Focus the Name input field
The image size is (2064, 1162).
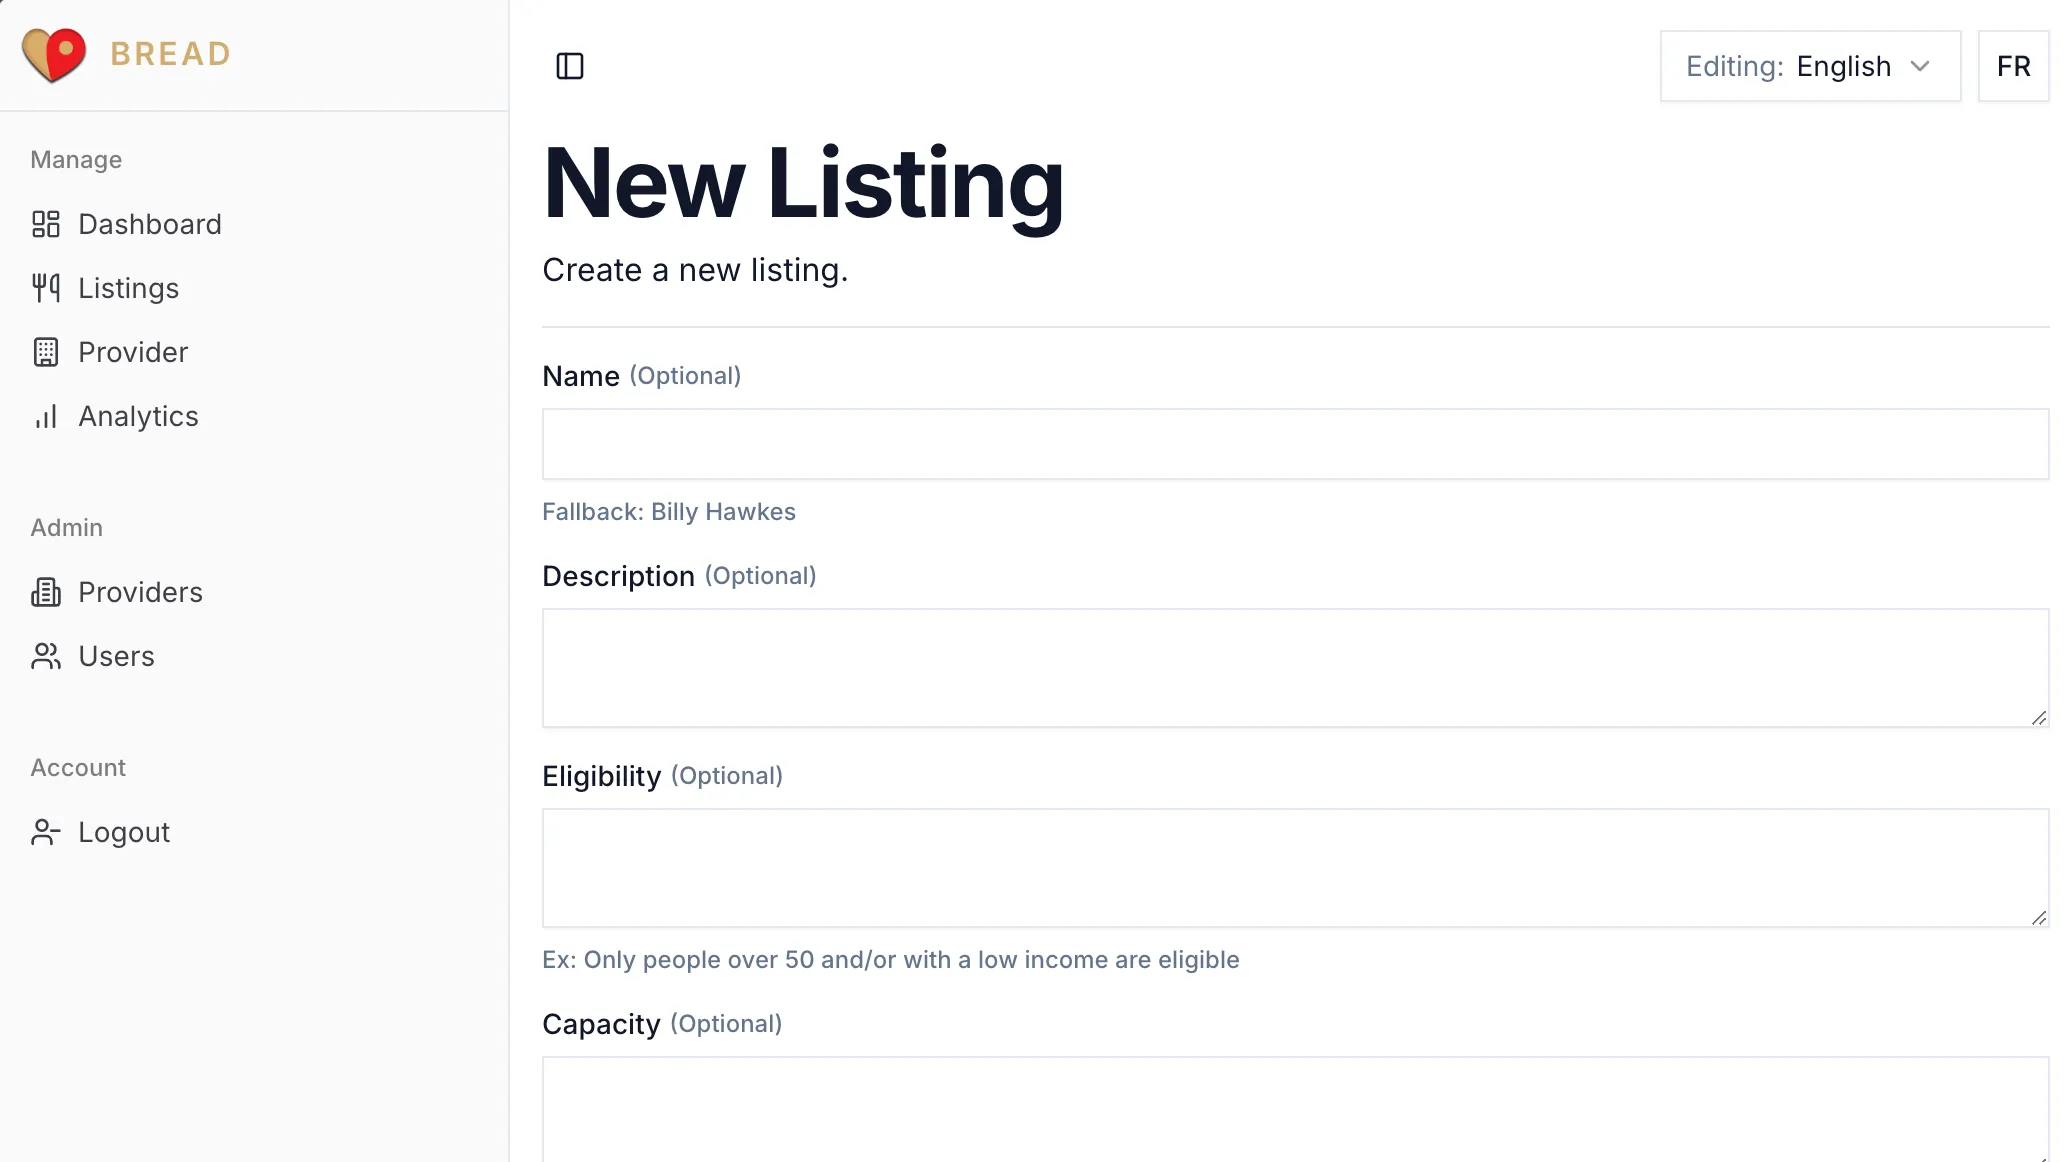click(1295, 444)
